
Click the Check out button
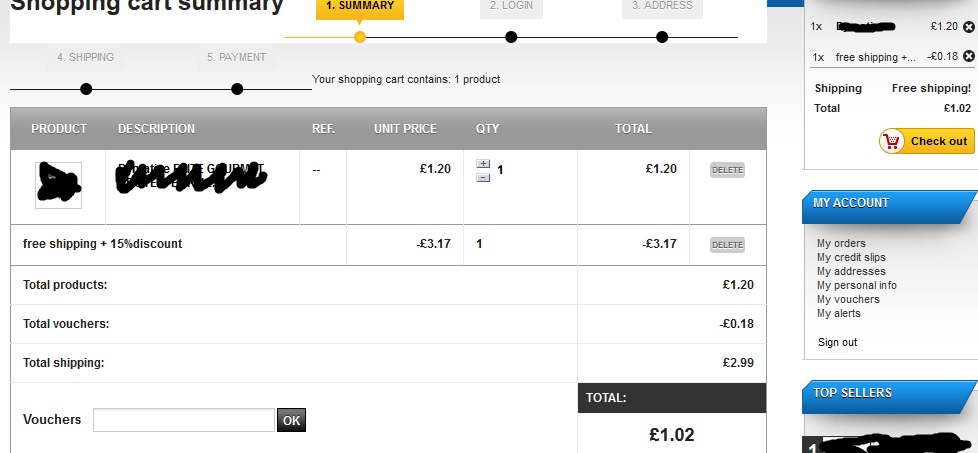926,141
